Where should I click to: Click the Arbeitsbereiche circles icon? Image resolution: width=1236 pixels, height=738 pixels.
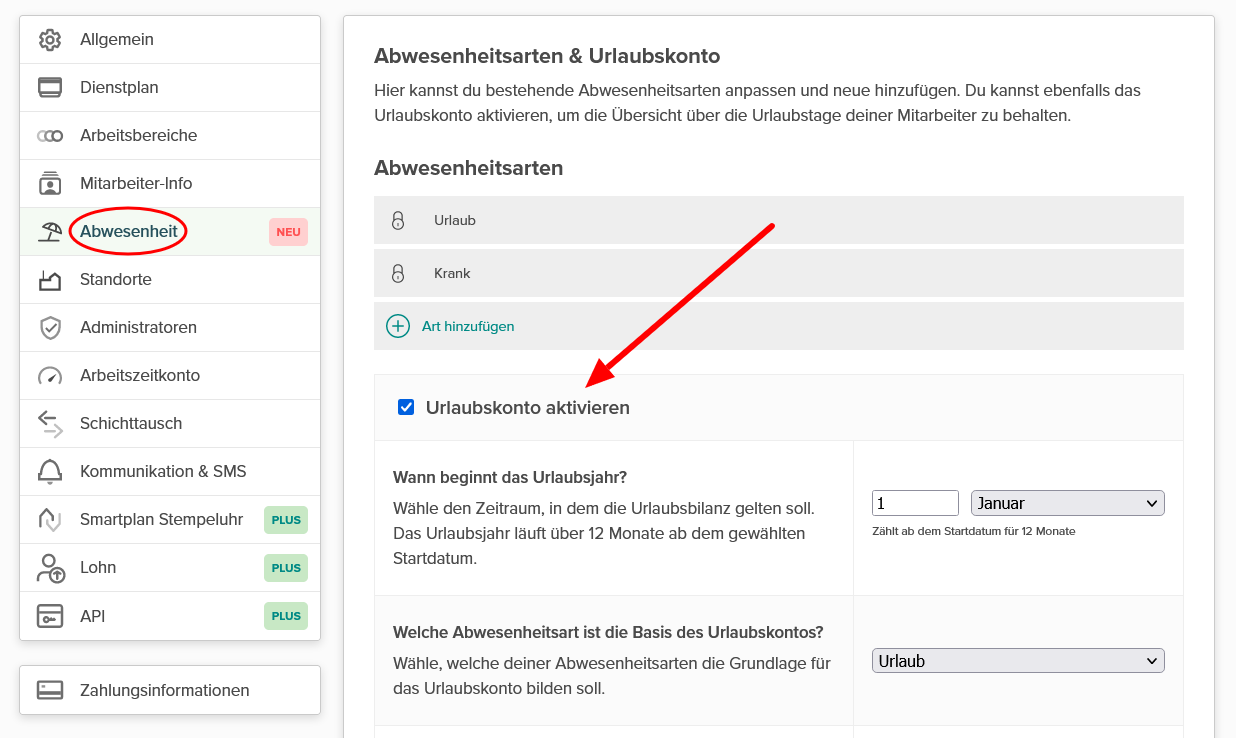[x=50, y=136]
